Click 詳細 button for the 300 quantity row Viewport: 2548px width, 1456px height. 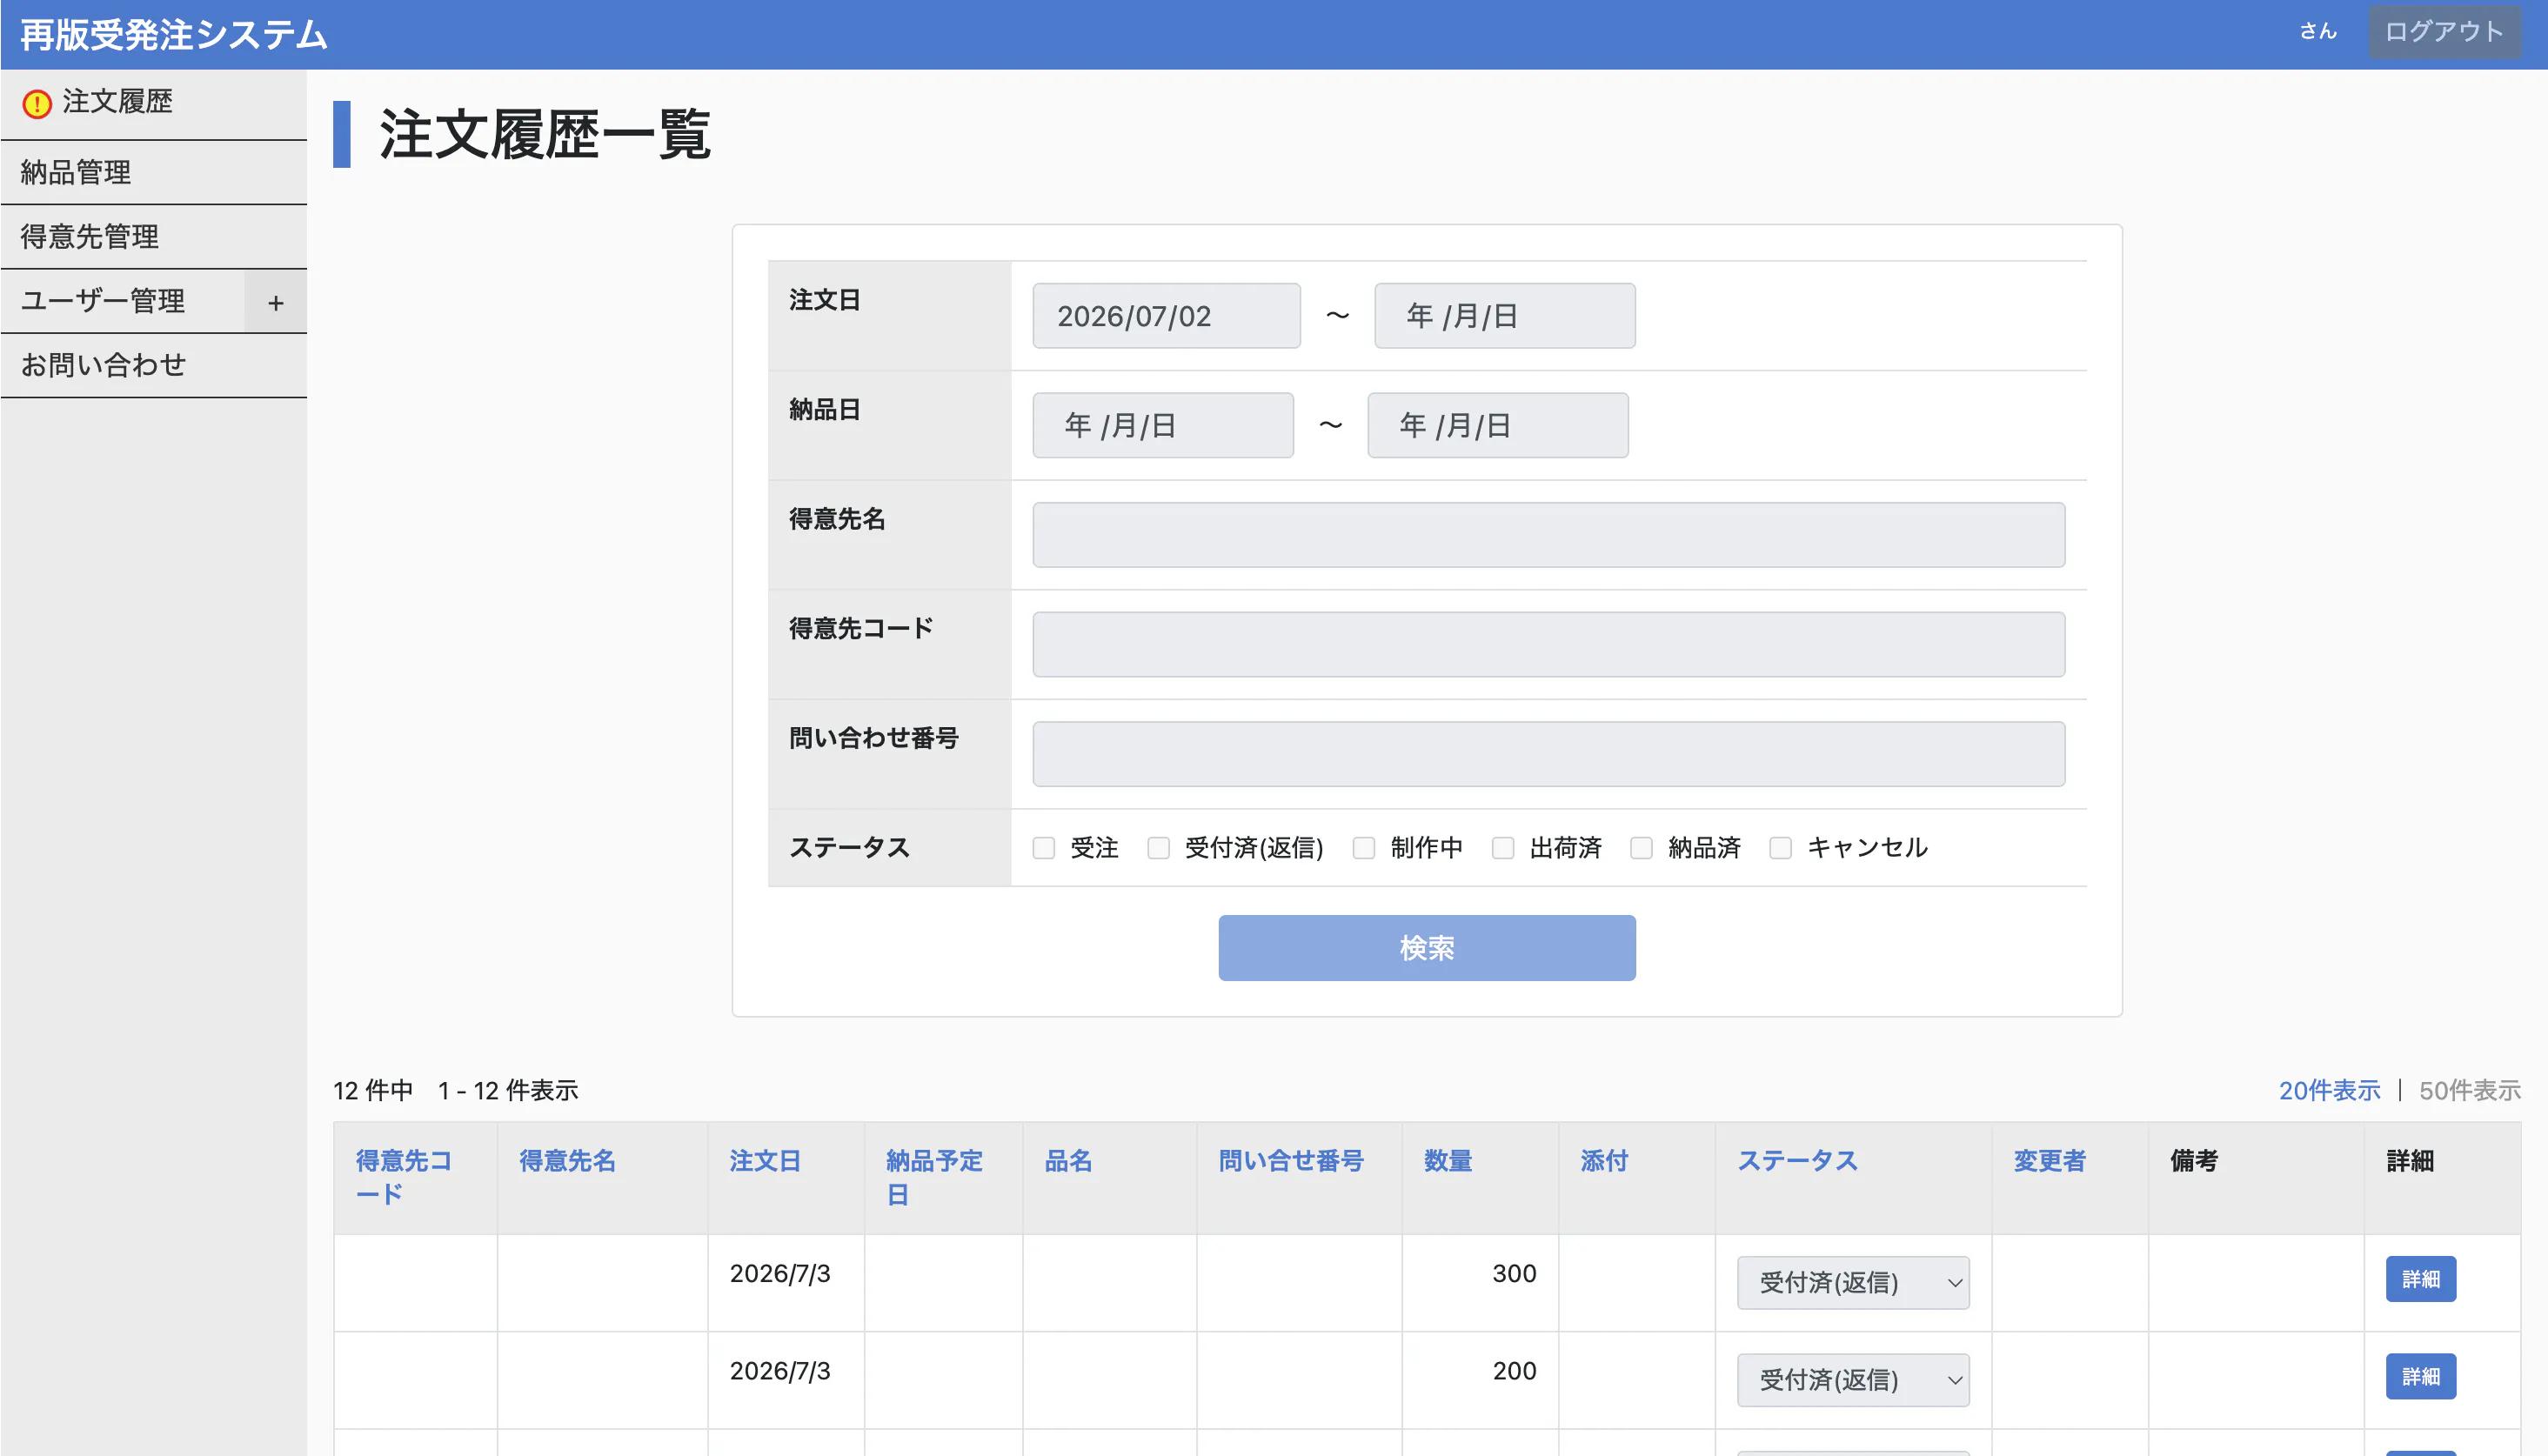point(2420,1279)
